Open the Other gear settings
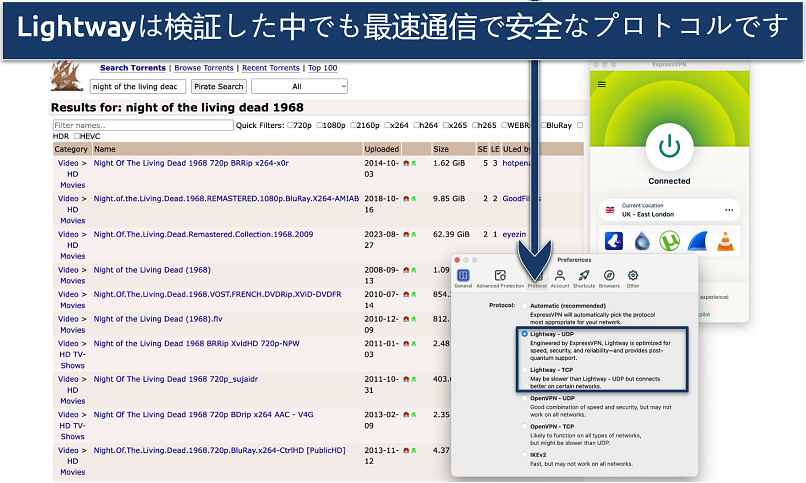 [x=633, y=277]
